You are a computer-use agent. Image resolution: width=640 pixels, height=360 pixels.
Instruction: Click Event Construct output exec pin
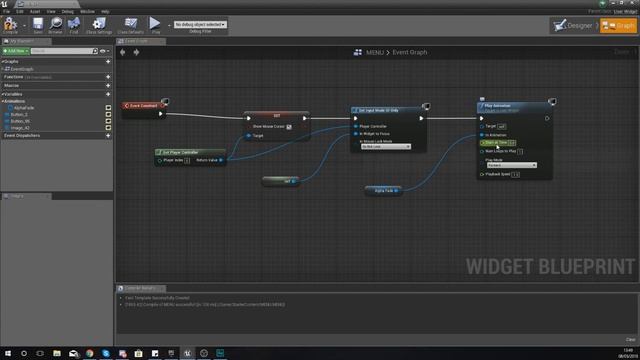[x=160, y=114]
